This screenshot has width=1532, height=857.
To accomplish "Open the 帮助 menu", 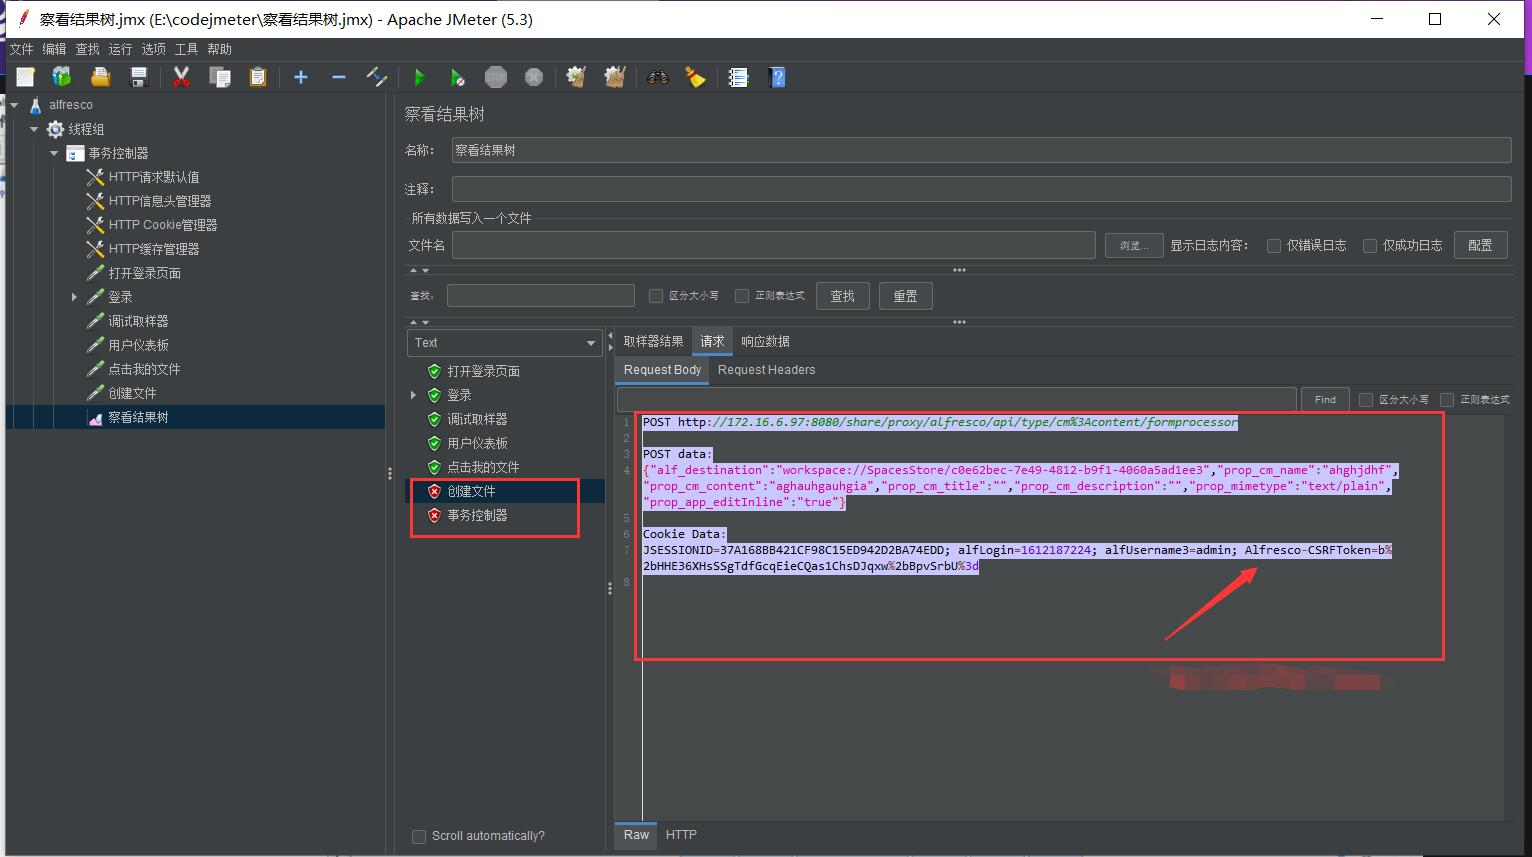I will [219, 49].
